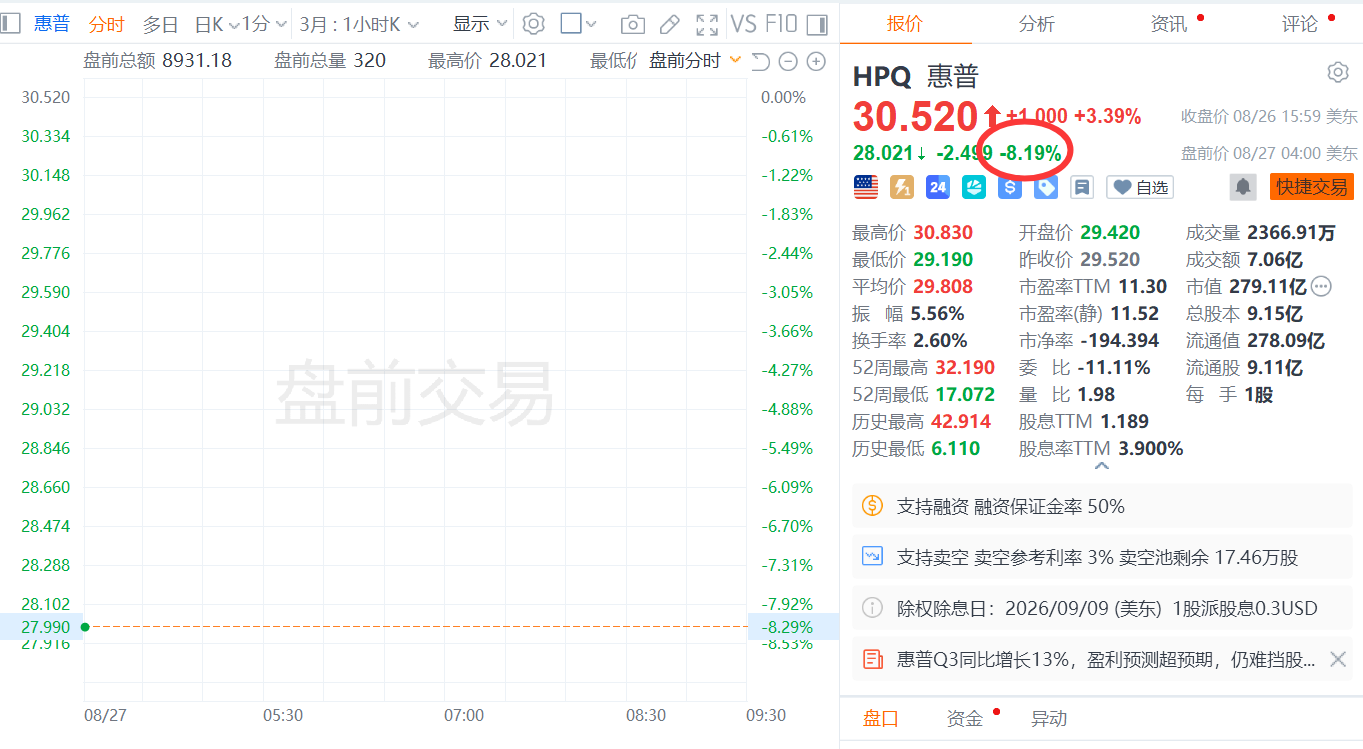Screen dimensions: 1363x749
Task: Open the note comment icon
Action: [1081, 187]
